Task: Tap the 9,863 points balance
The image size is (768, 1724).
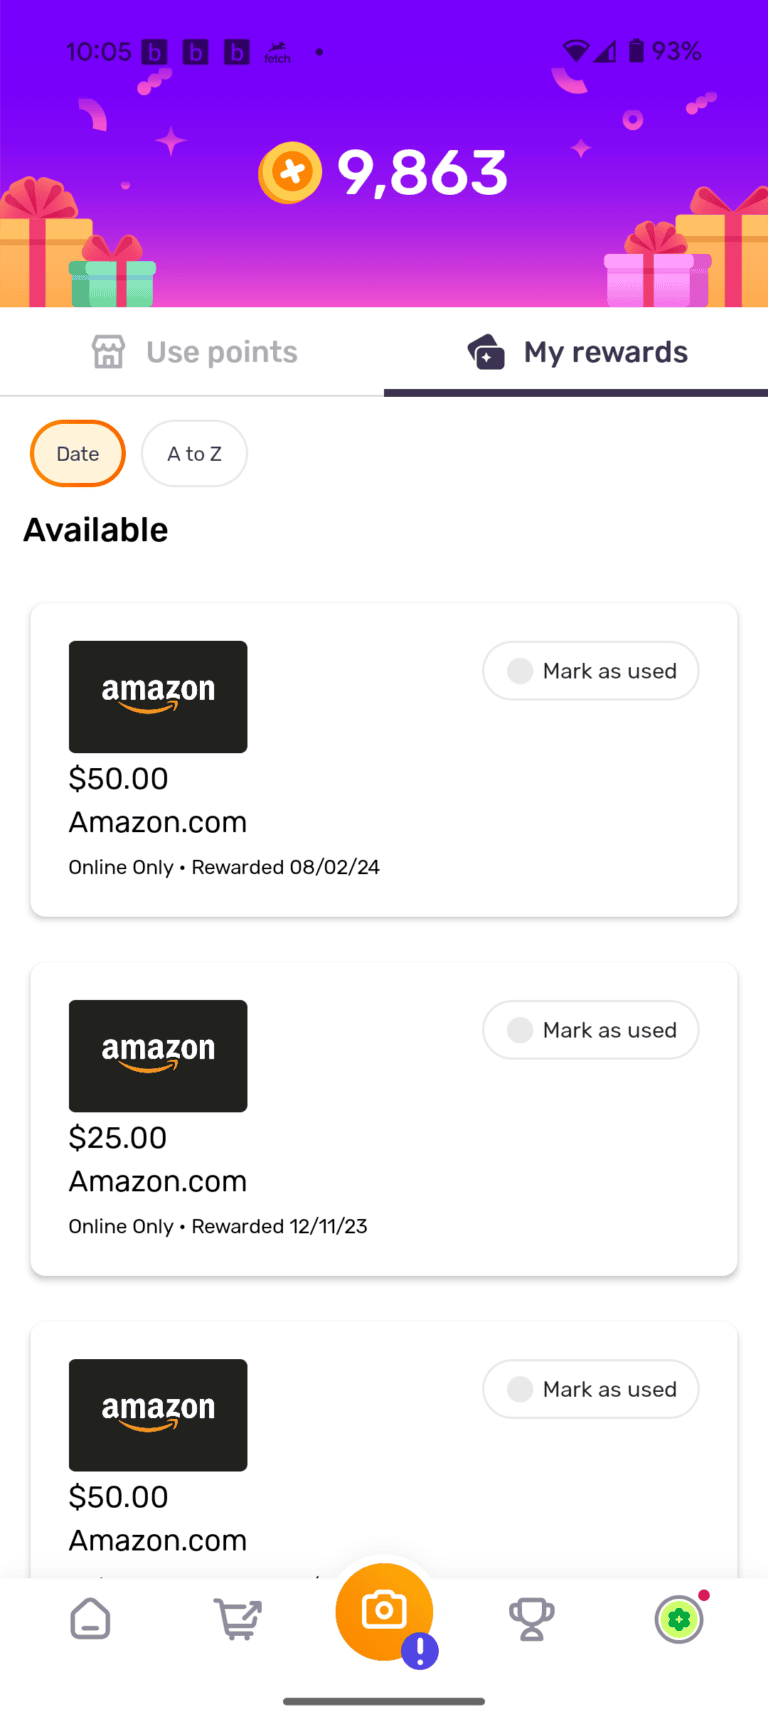Action: click(x=422, y=173)
